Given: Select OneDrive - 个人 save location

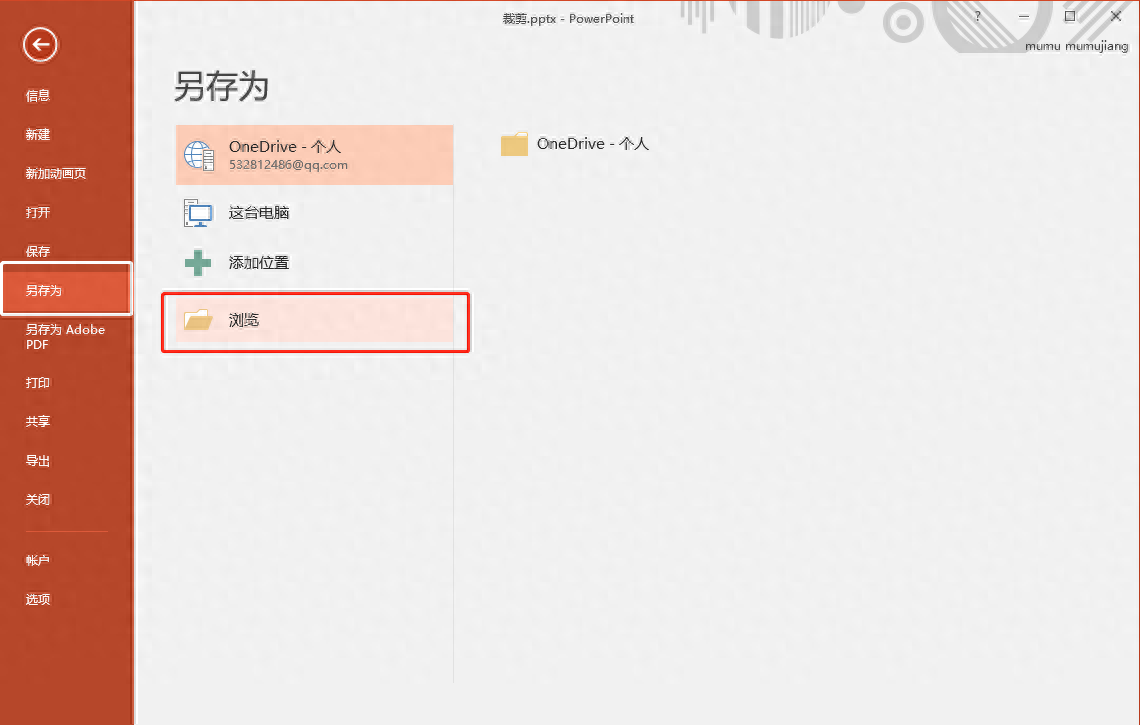Looking at the screenshot, I should [314, 155].
